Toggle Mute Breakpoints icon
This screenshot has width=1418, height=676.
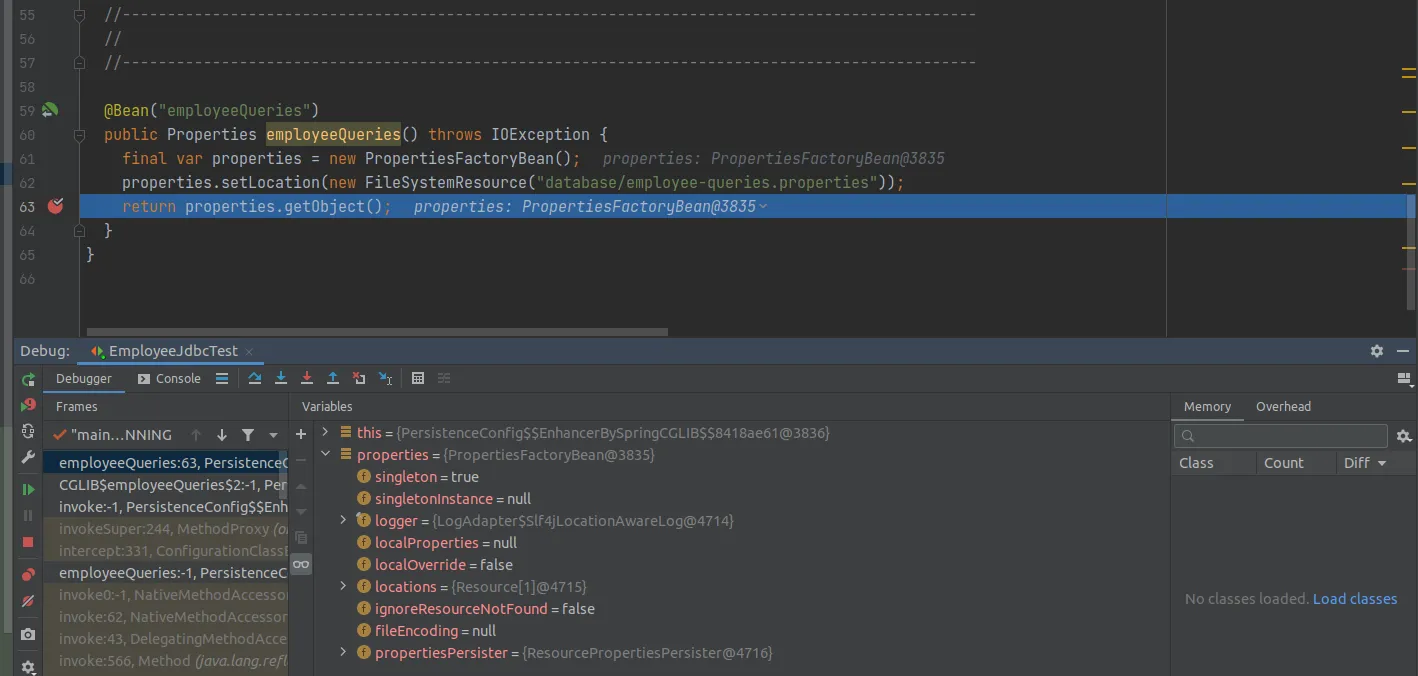point(28,601)
